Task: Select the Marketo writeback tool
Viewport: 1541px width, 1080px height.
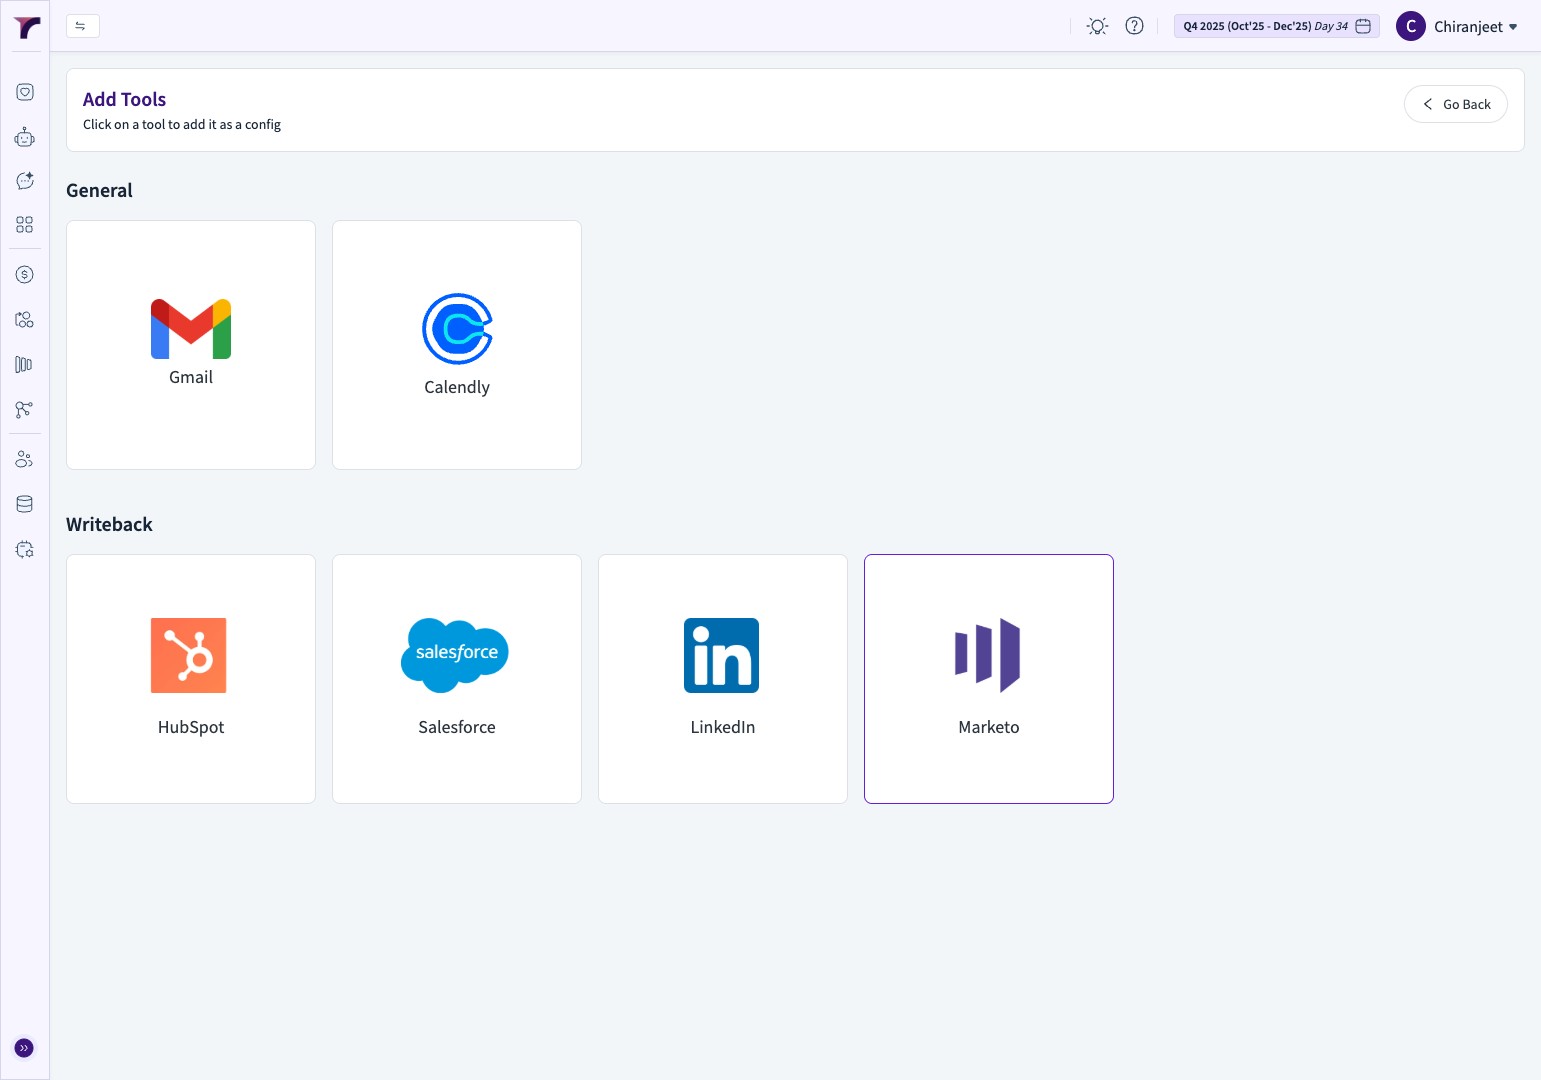Action: (x=989, y=679)
